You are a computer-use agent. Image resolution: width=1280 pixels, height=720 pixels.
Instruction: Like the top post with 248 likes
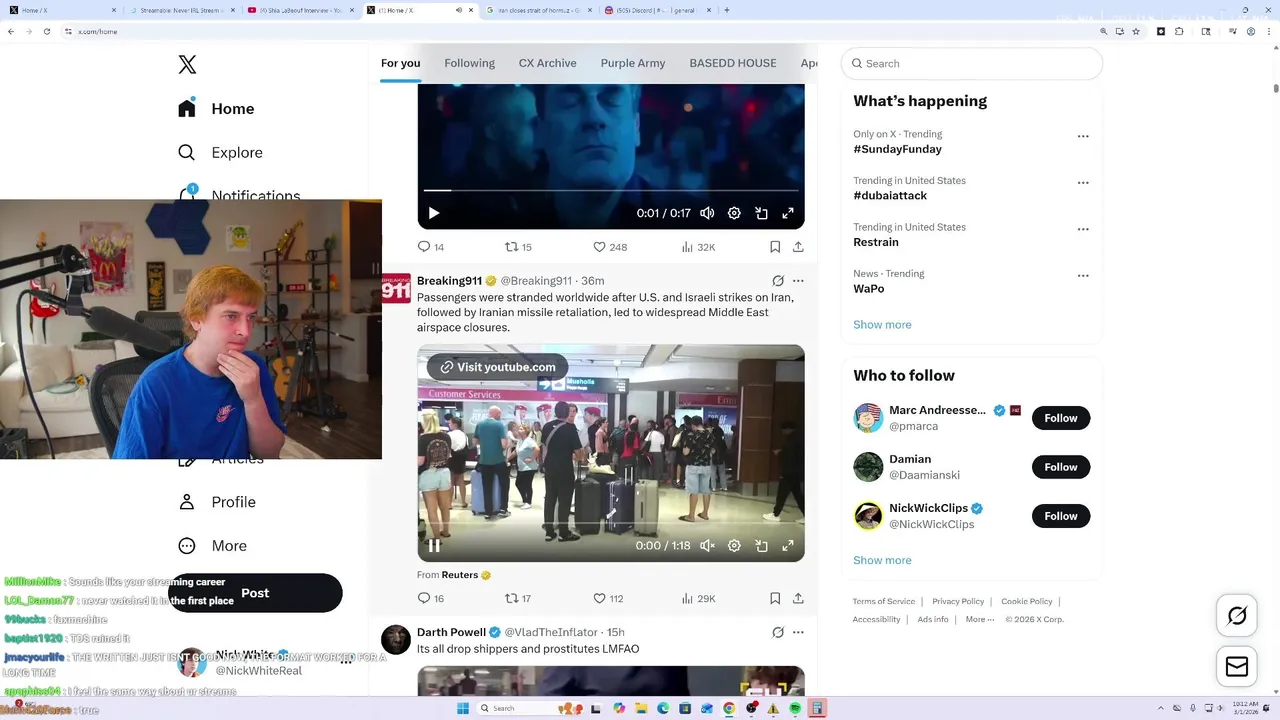tap(609, 247)
